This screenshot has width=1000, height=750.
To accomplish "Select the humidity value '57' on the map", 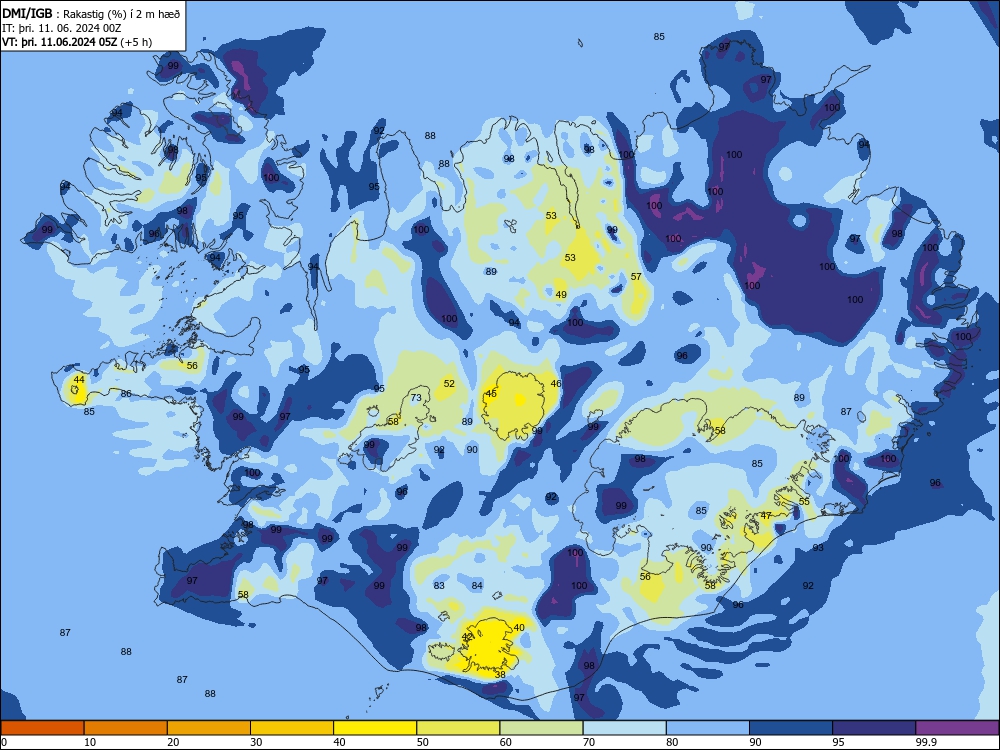I will [x=636, y=276].
